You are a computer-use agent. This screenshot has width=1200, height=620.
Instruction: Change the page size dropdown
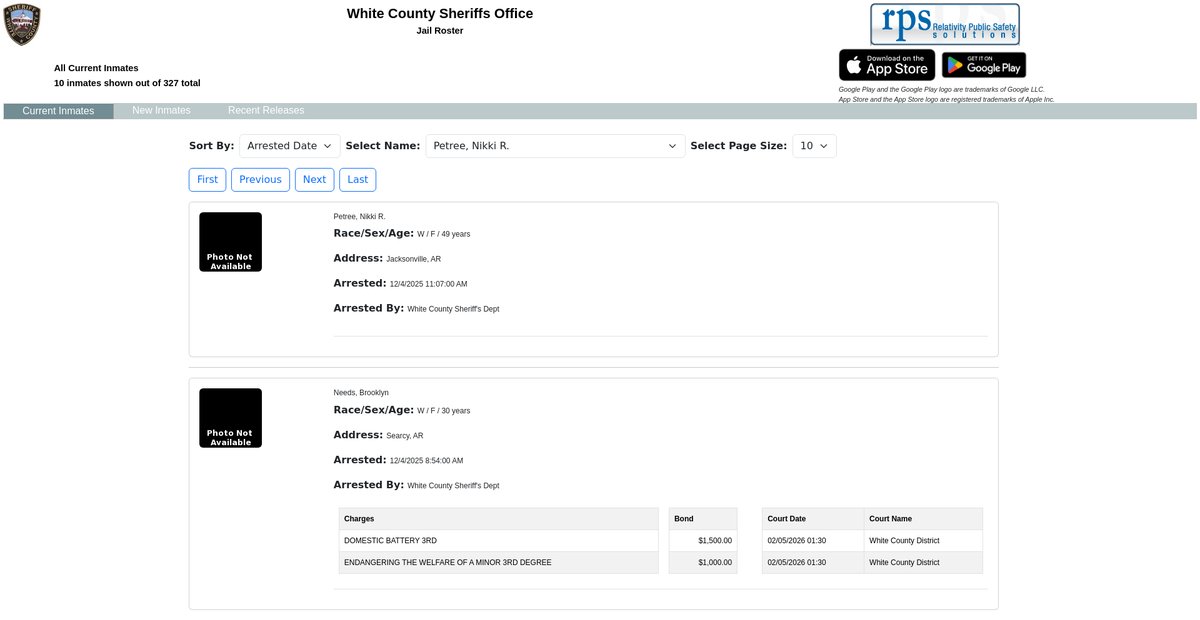[x=814, y=146]
